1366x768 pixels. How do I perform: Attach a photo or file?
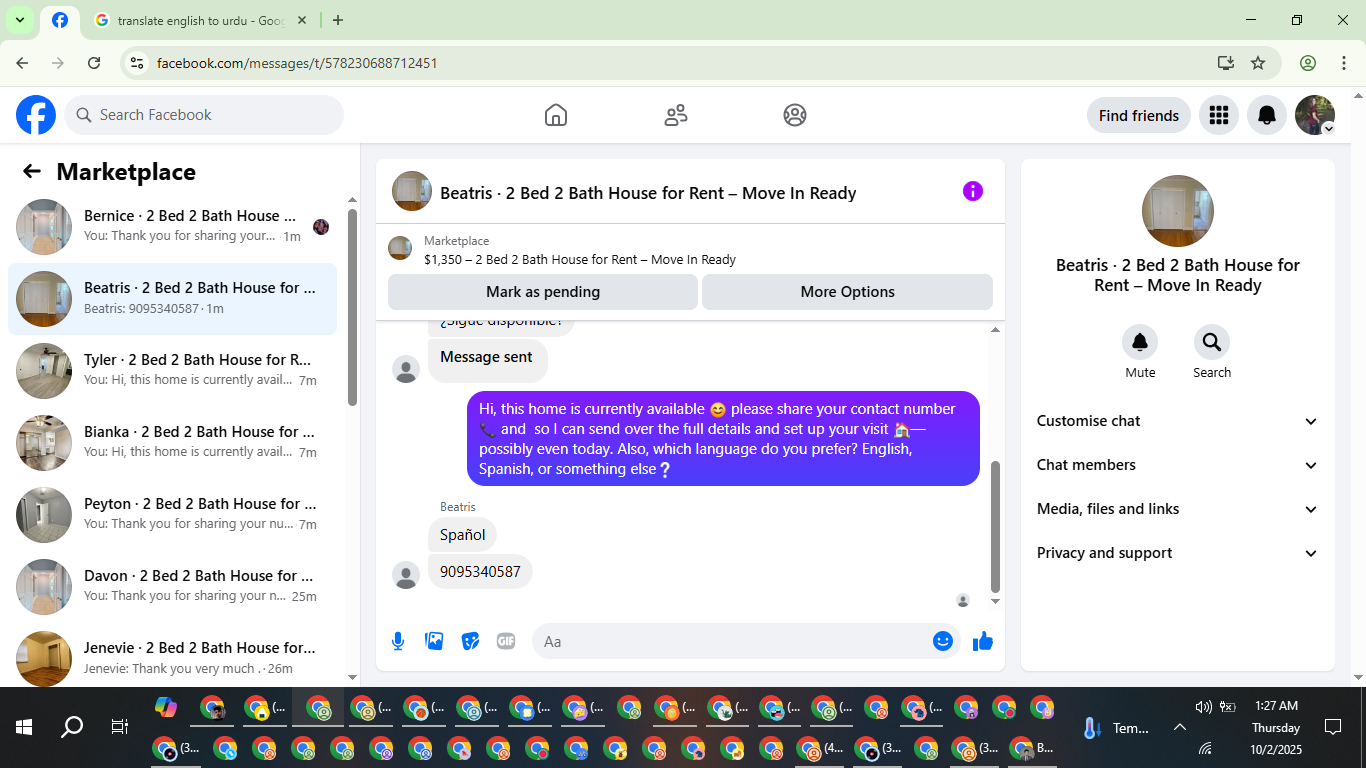tap(434, 641)
